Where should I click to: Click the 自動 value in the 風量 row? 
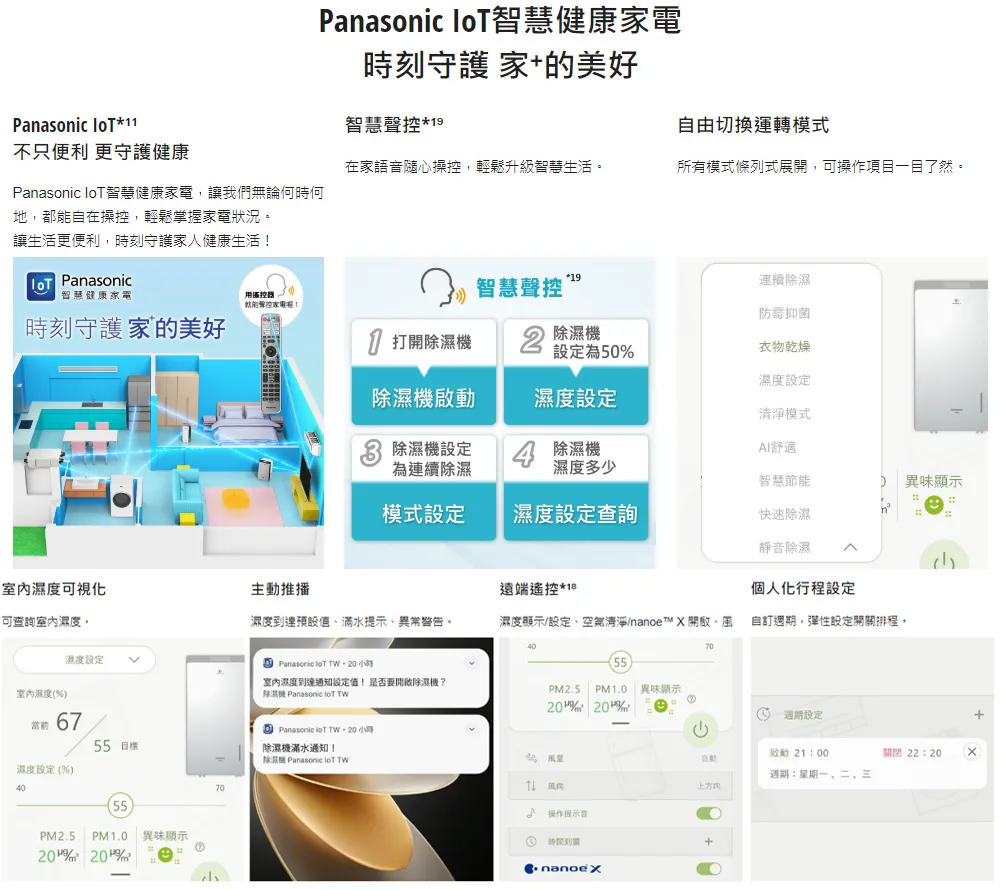[709, 758]
